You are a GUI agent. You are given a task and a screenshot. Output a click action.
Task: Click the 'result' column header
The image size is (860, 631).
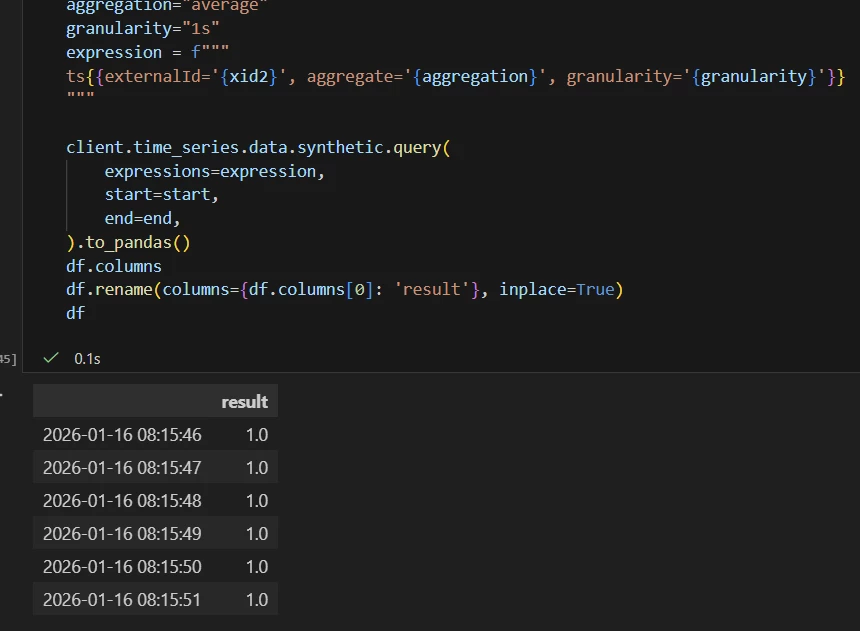(x=244, y=402)
